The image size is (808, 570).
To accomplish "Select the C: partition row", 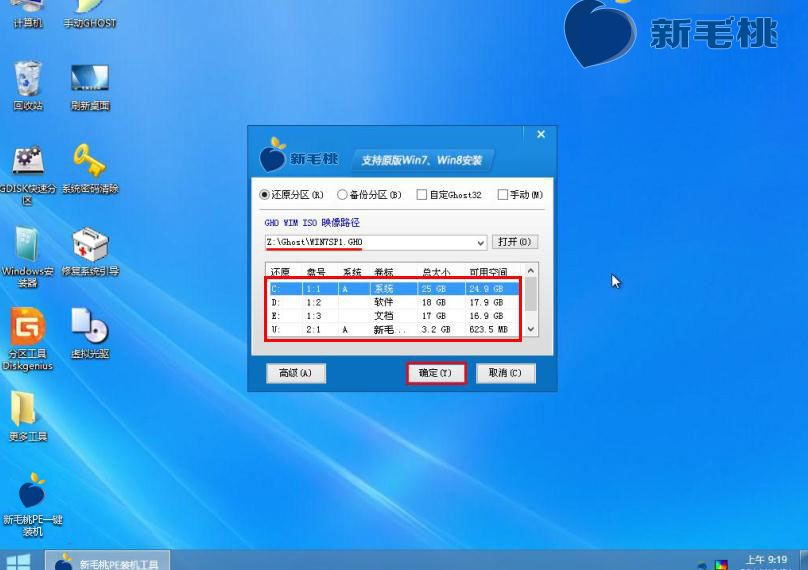I will [x=394, y=289].
